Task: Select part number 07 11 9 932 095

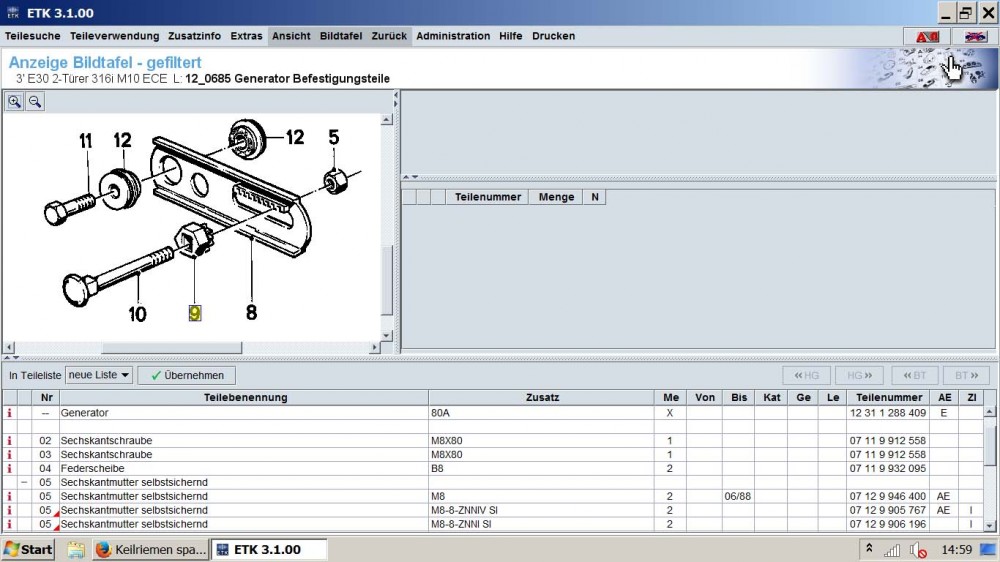Action: point(887,468)
